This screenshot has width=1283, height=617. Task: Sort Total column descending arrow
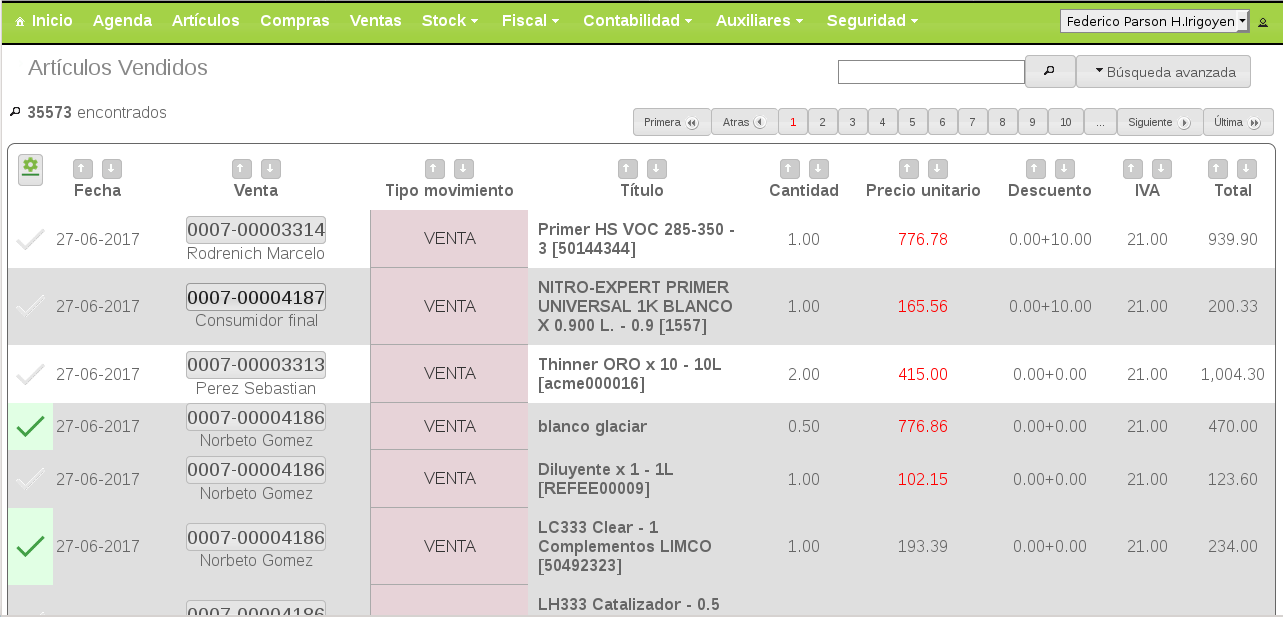[x=1246, y=169]
